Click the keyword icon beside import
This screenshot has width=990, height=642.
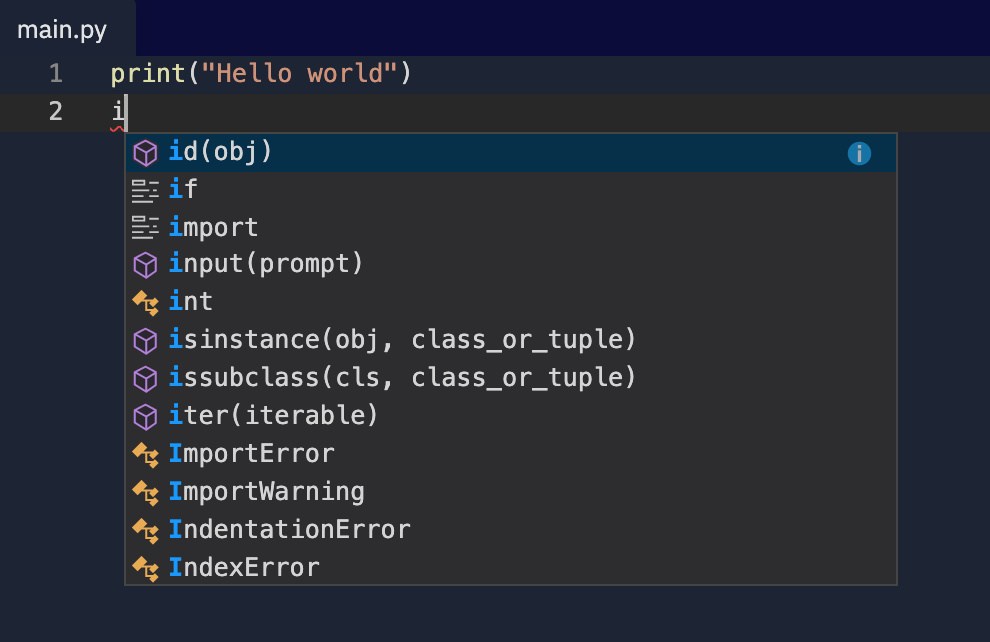pyautogui.click(x=145, y=228)
